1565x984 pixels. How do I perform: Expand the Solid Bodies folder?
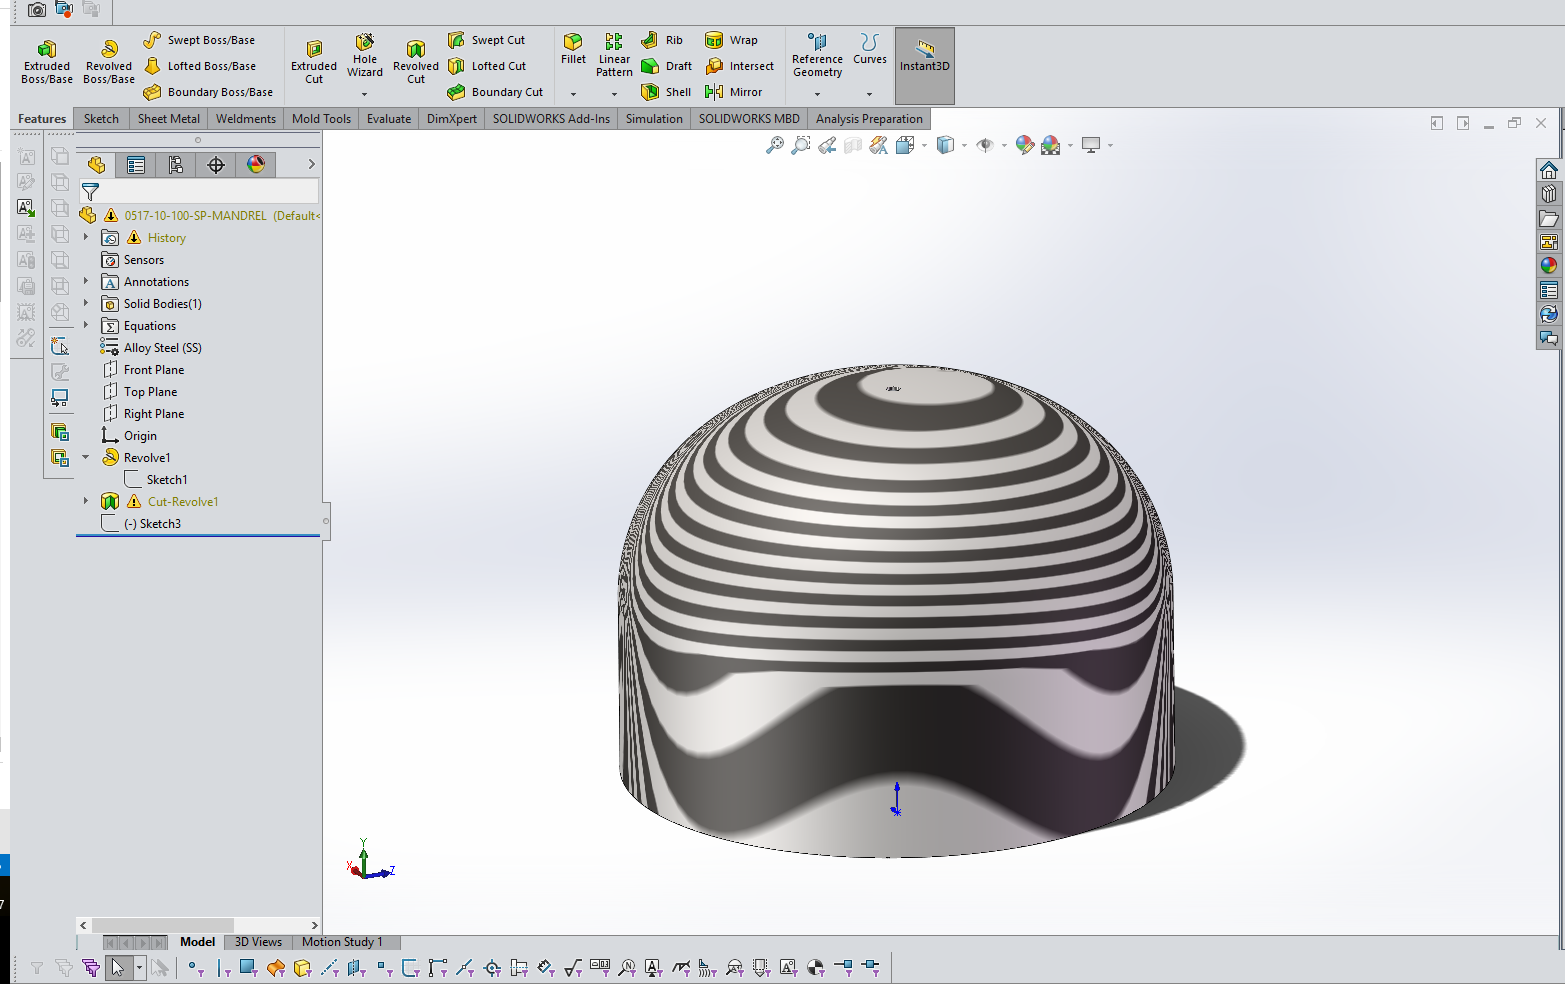85,303
